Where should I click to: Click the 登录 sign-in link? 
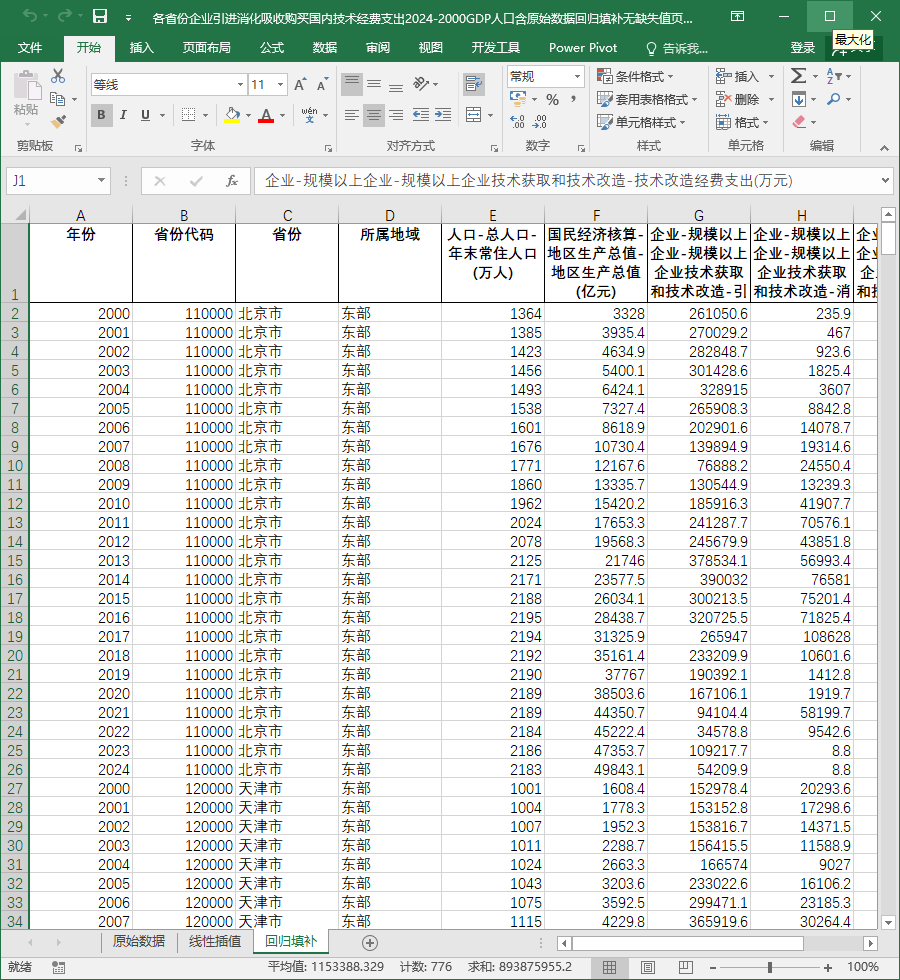click(x=802, y=48)
